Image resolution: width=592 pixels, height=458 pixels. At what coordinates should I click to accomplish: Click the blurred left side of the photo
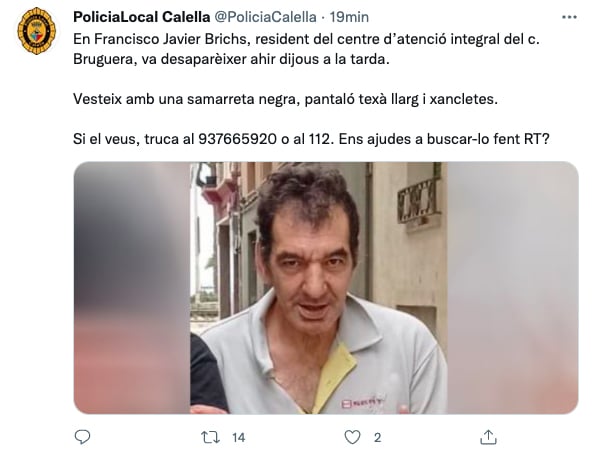click(x=132, y=288)
